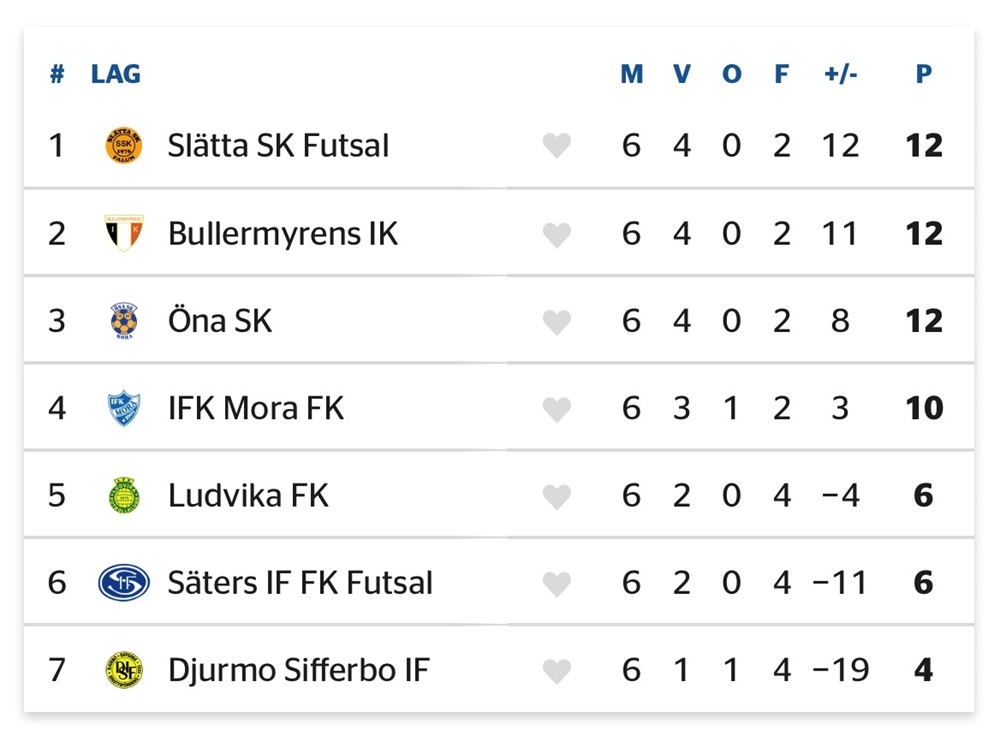Screen dimensions: 1000x747
Task: Favorite Slätta SK Futsal with the heart
Action: 557,147
